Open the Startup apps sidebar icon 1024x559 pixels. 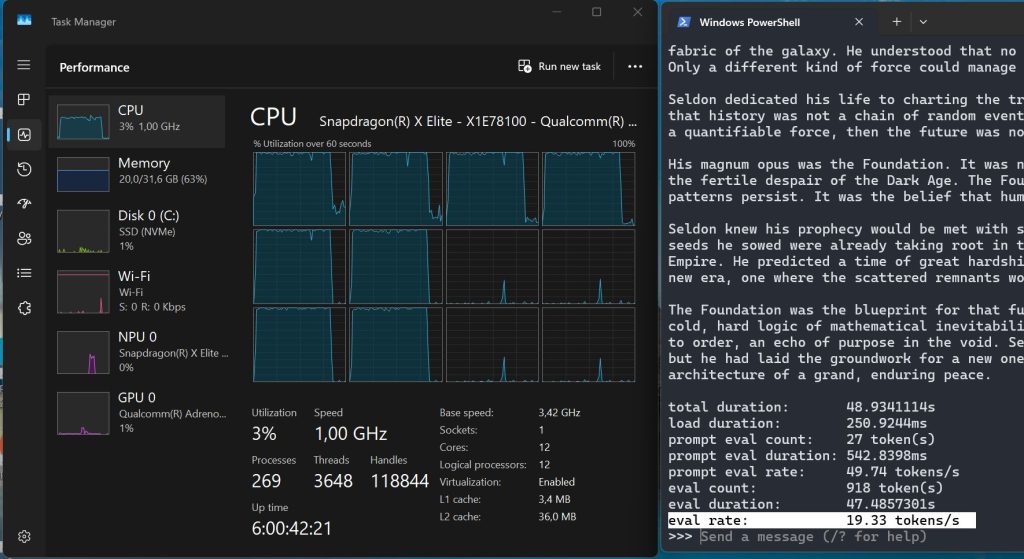click(x=24, y=204)
